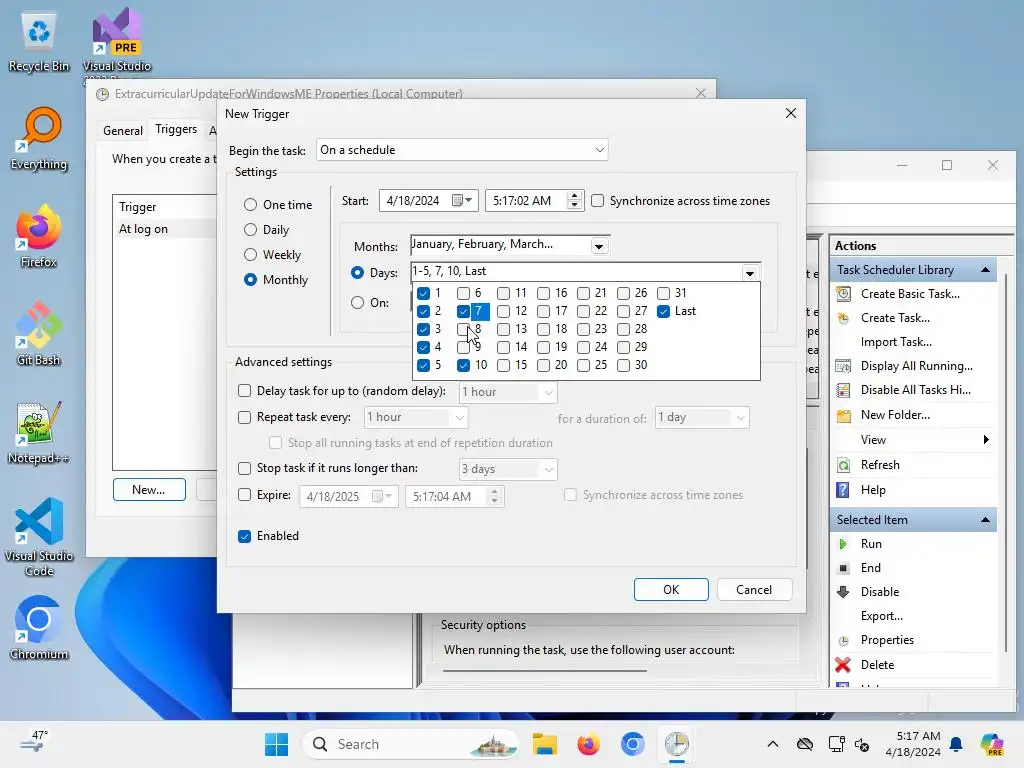Collapse Task Scheduler Library actions section

(985, 270)
